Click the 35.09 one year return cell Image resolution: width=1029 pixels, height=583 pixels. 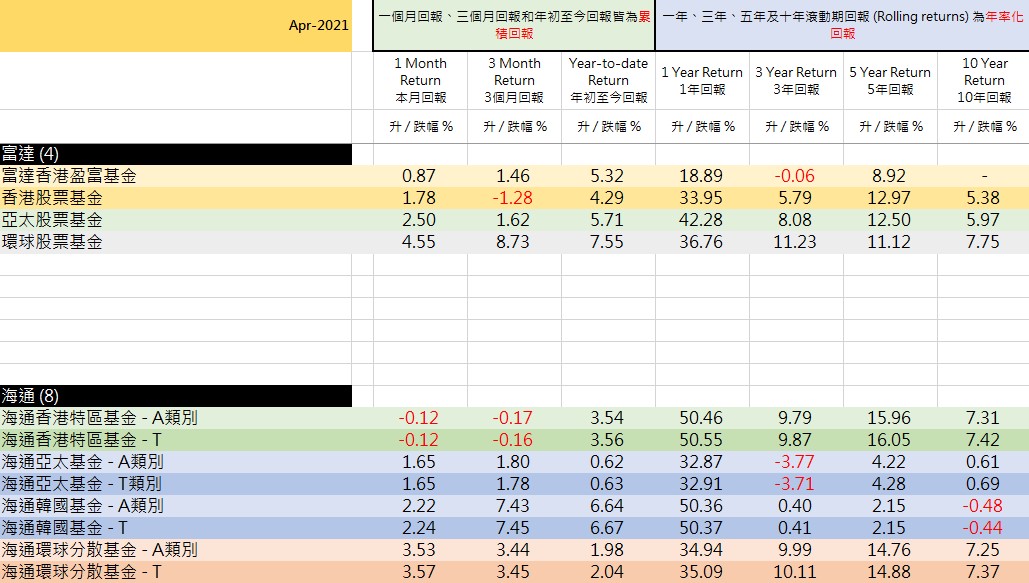[x=701, y=572]
